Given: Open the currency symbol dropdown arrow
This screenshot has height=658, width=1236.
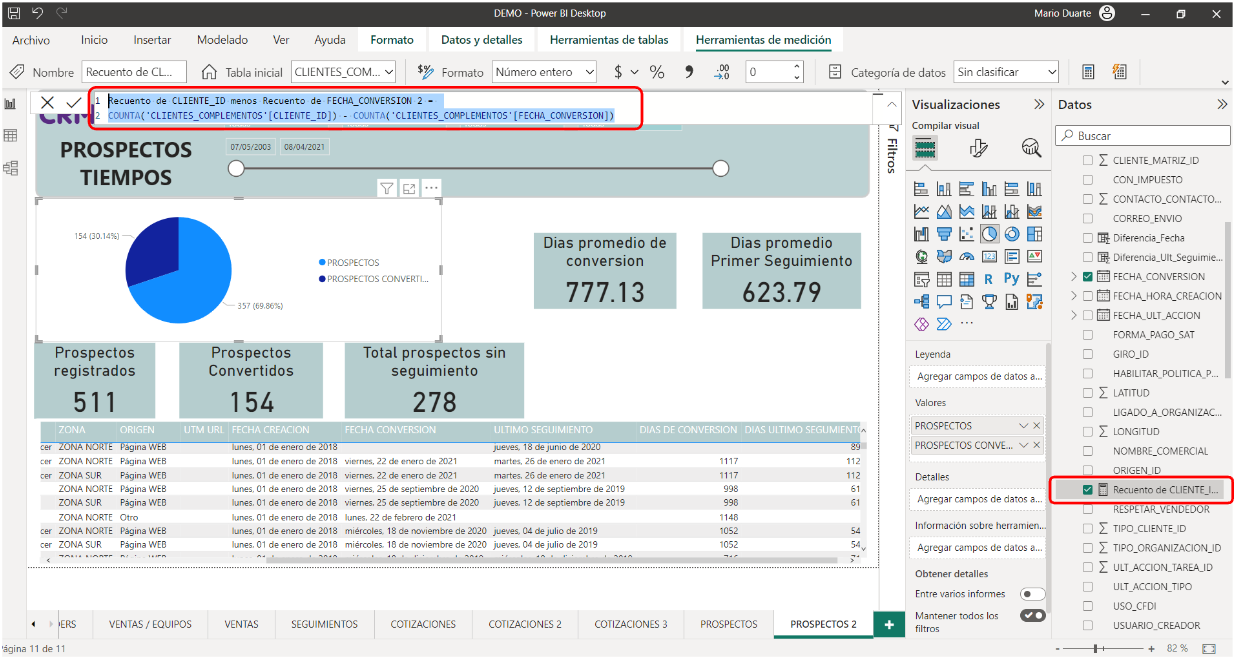Looking at the screenshot, I should (634, 72).
